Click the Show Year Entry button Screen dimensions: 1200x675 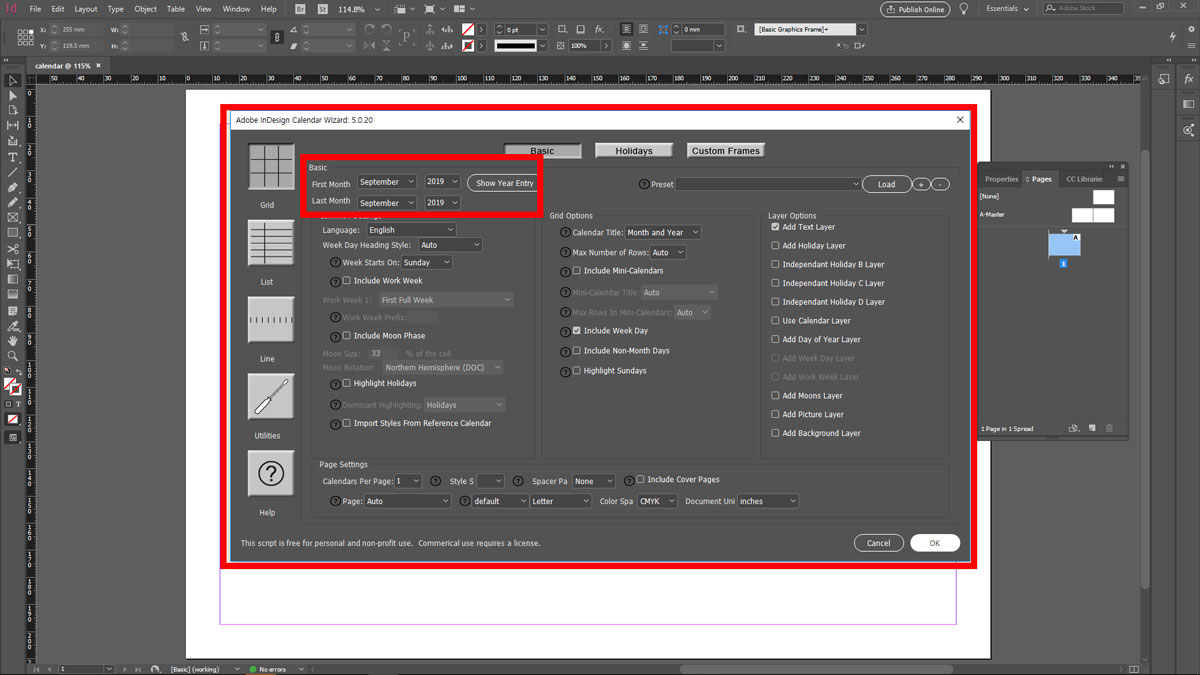pyautogui.click(x=505, y=183)
